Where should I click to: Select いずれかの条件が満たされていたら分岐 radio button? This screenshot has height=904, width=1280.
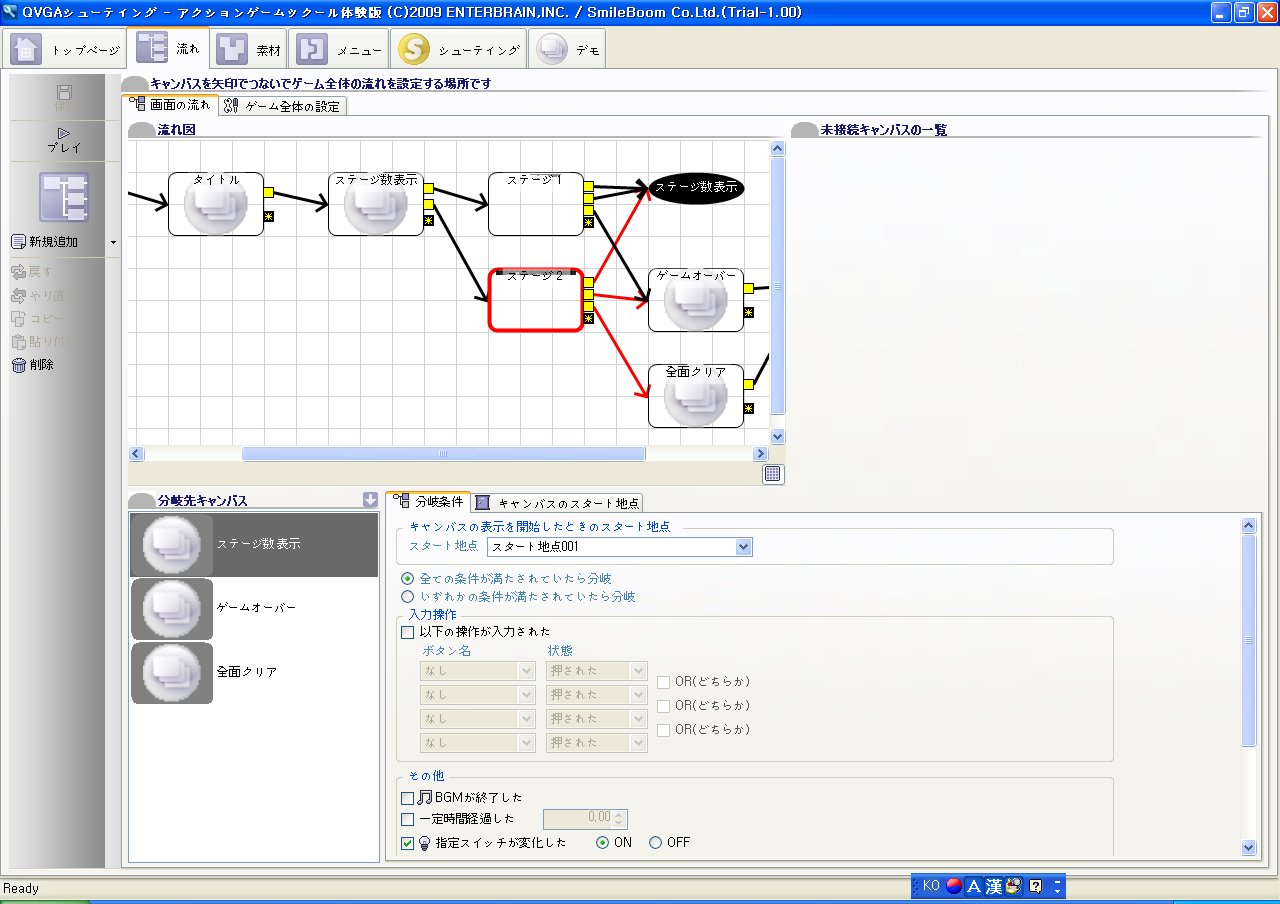tap(407, 596)
